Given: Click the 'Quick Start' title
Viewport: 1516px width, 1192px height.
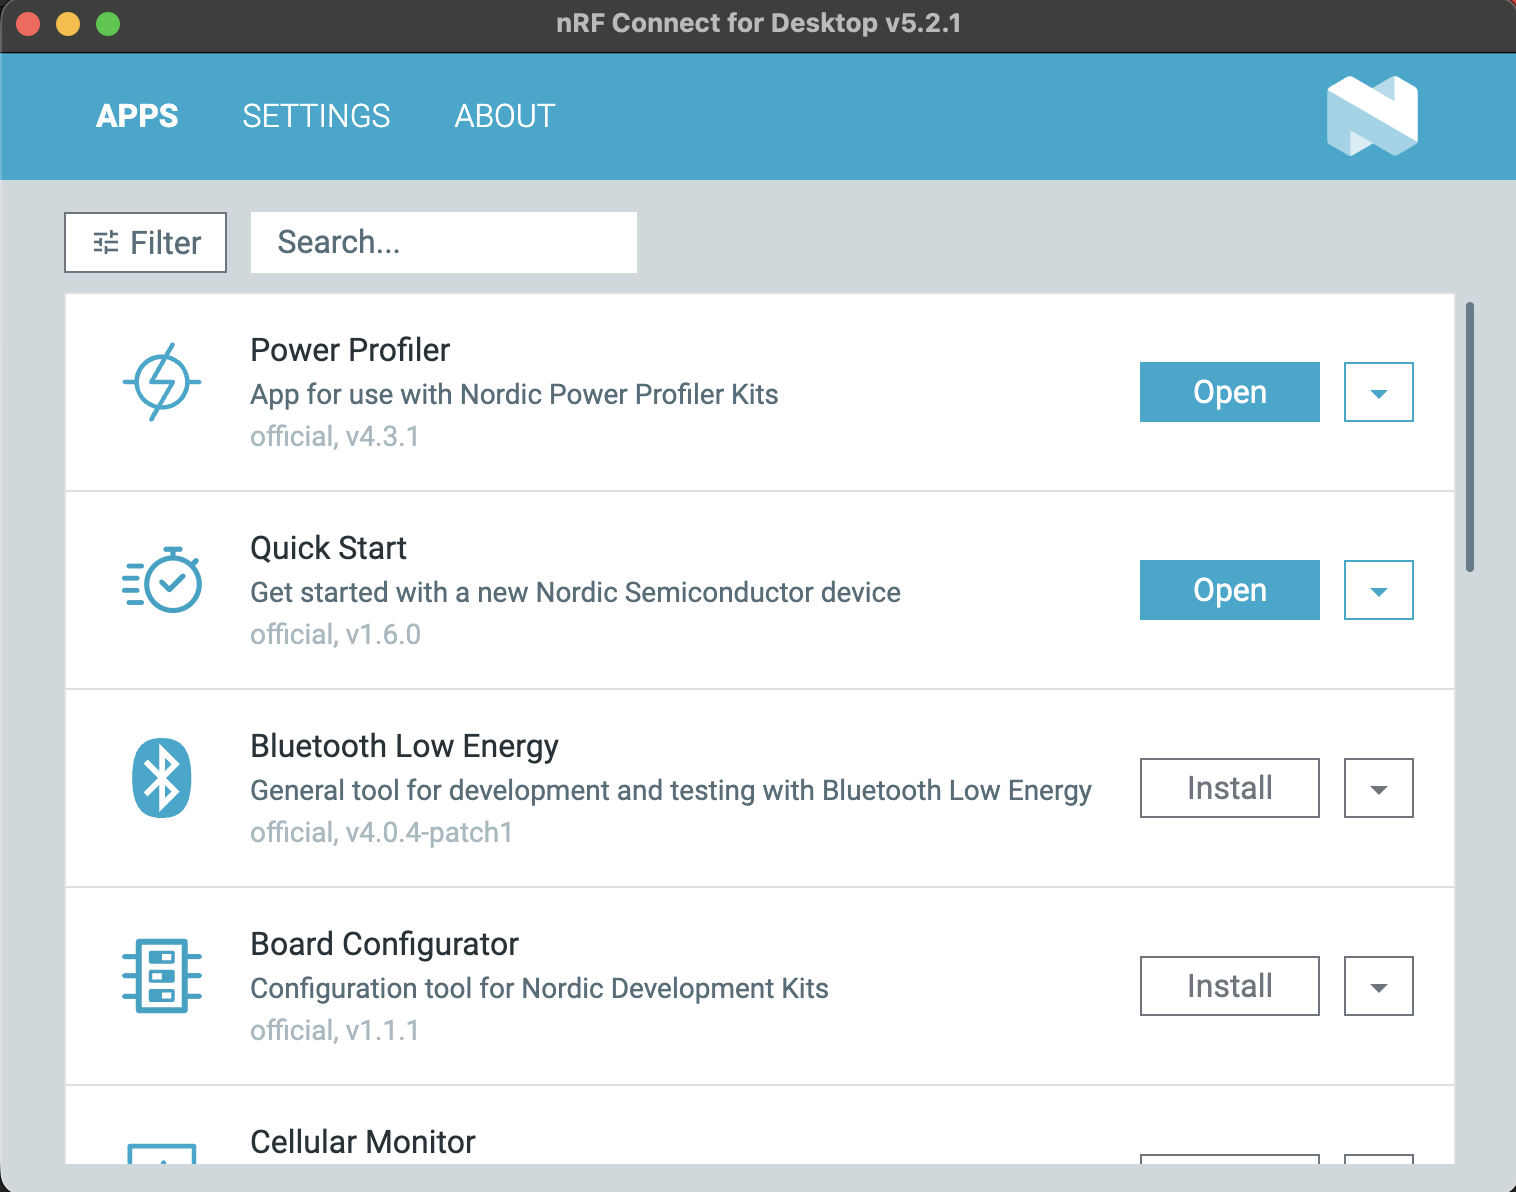Looking at the screenshot, I should click(x=328, y=548).
